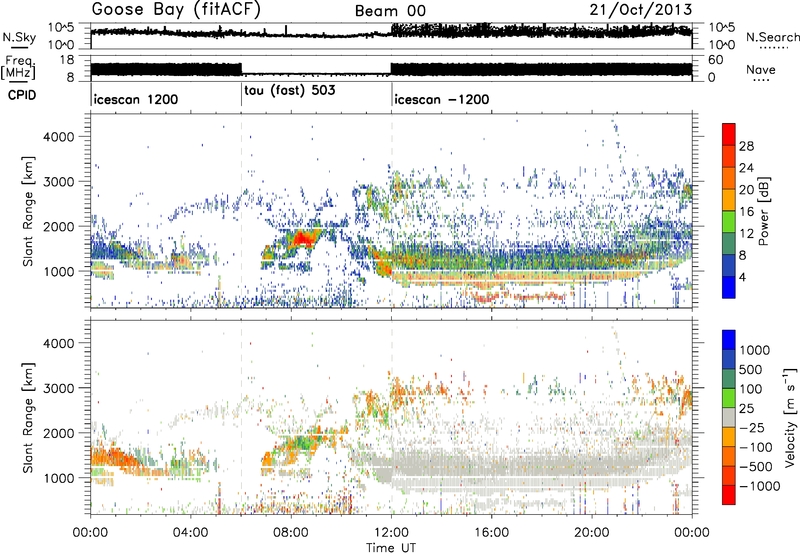This screenshot has height=554, width=800.
Task: Click the 'Slant Range [km]' label of power panel
Action: [28, 211]
